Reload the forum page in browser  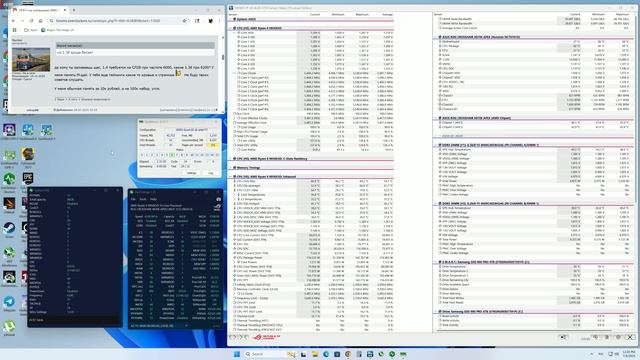(x=31, y=21)
